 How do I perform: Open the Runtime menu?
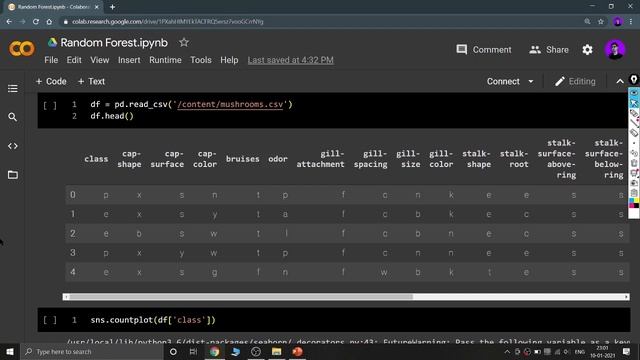click(165, 60)
